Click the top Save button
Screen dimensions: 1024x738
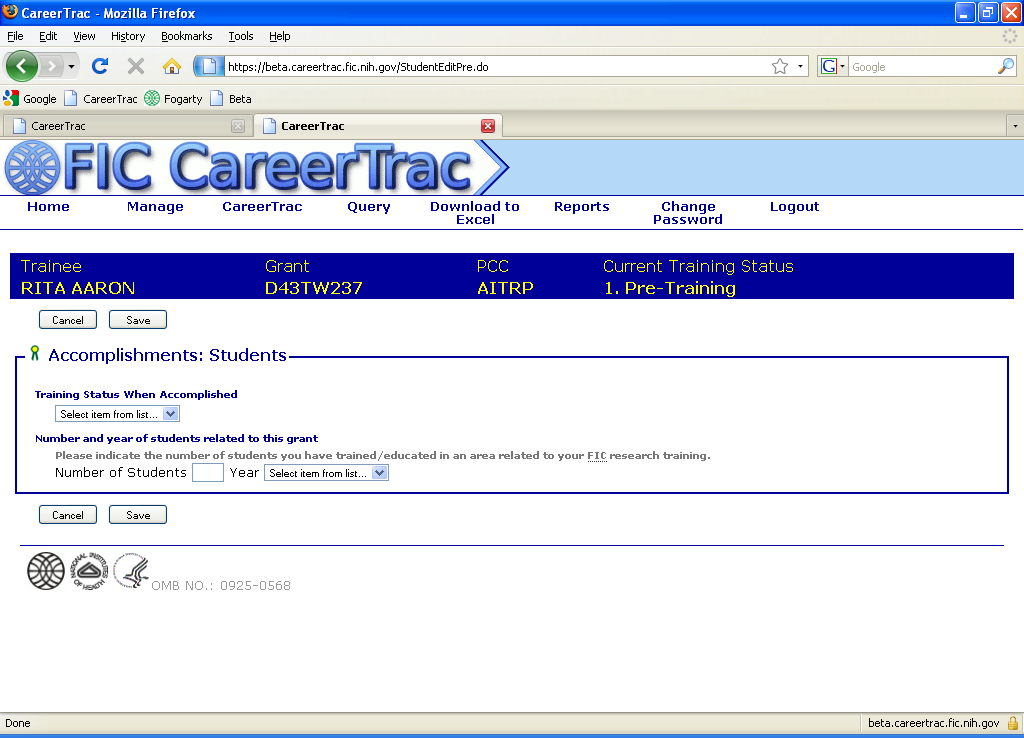(x=138, y=320)
